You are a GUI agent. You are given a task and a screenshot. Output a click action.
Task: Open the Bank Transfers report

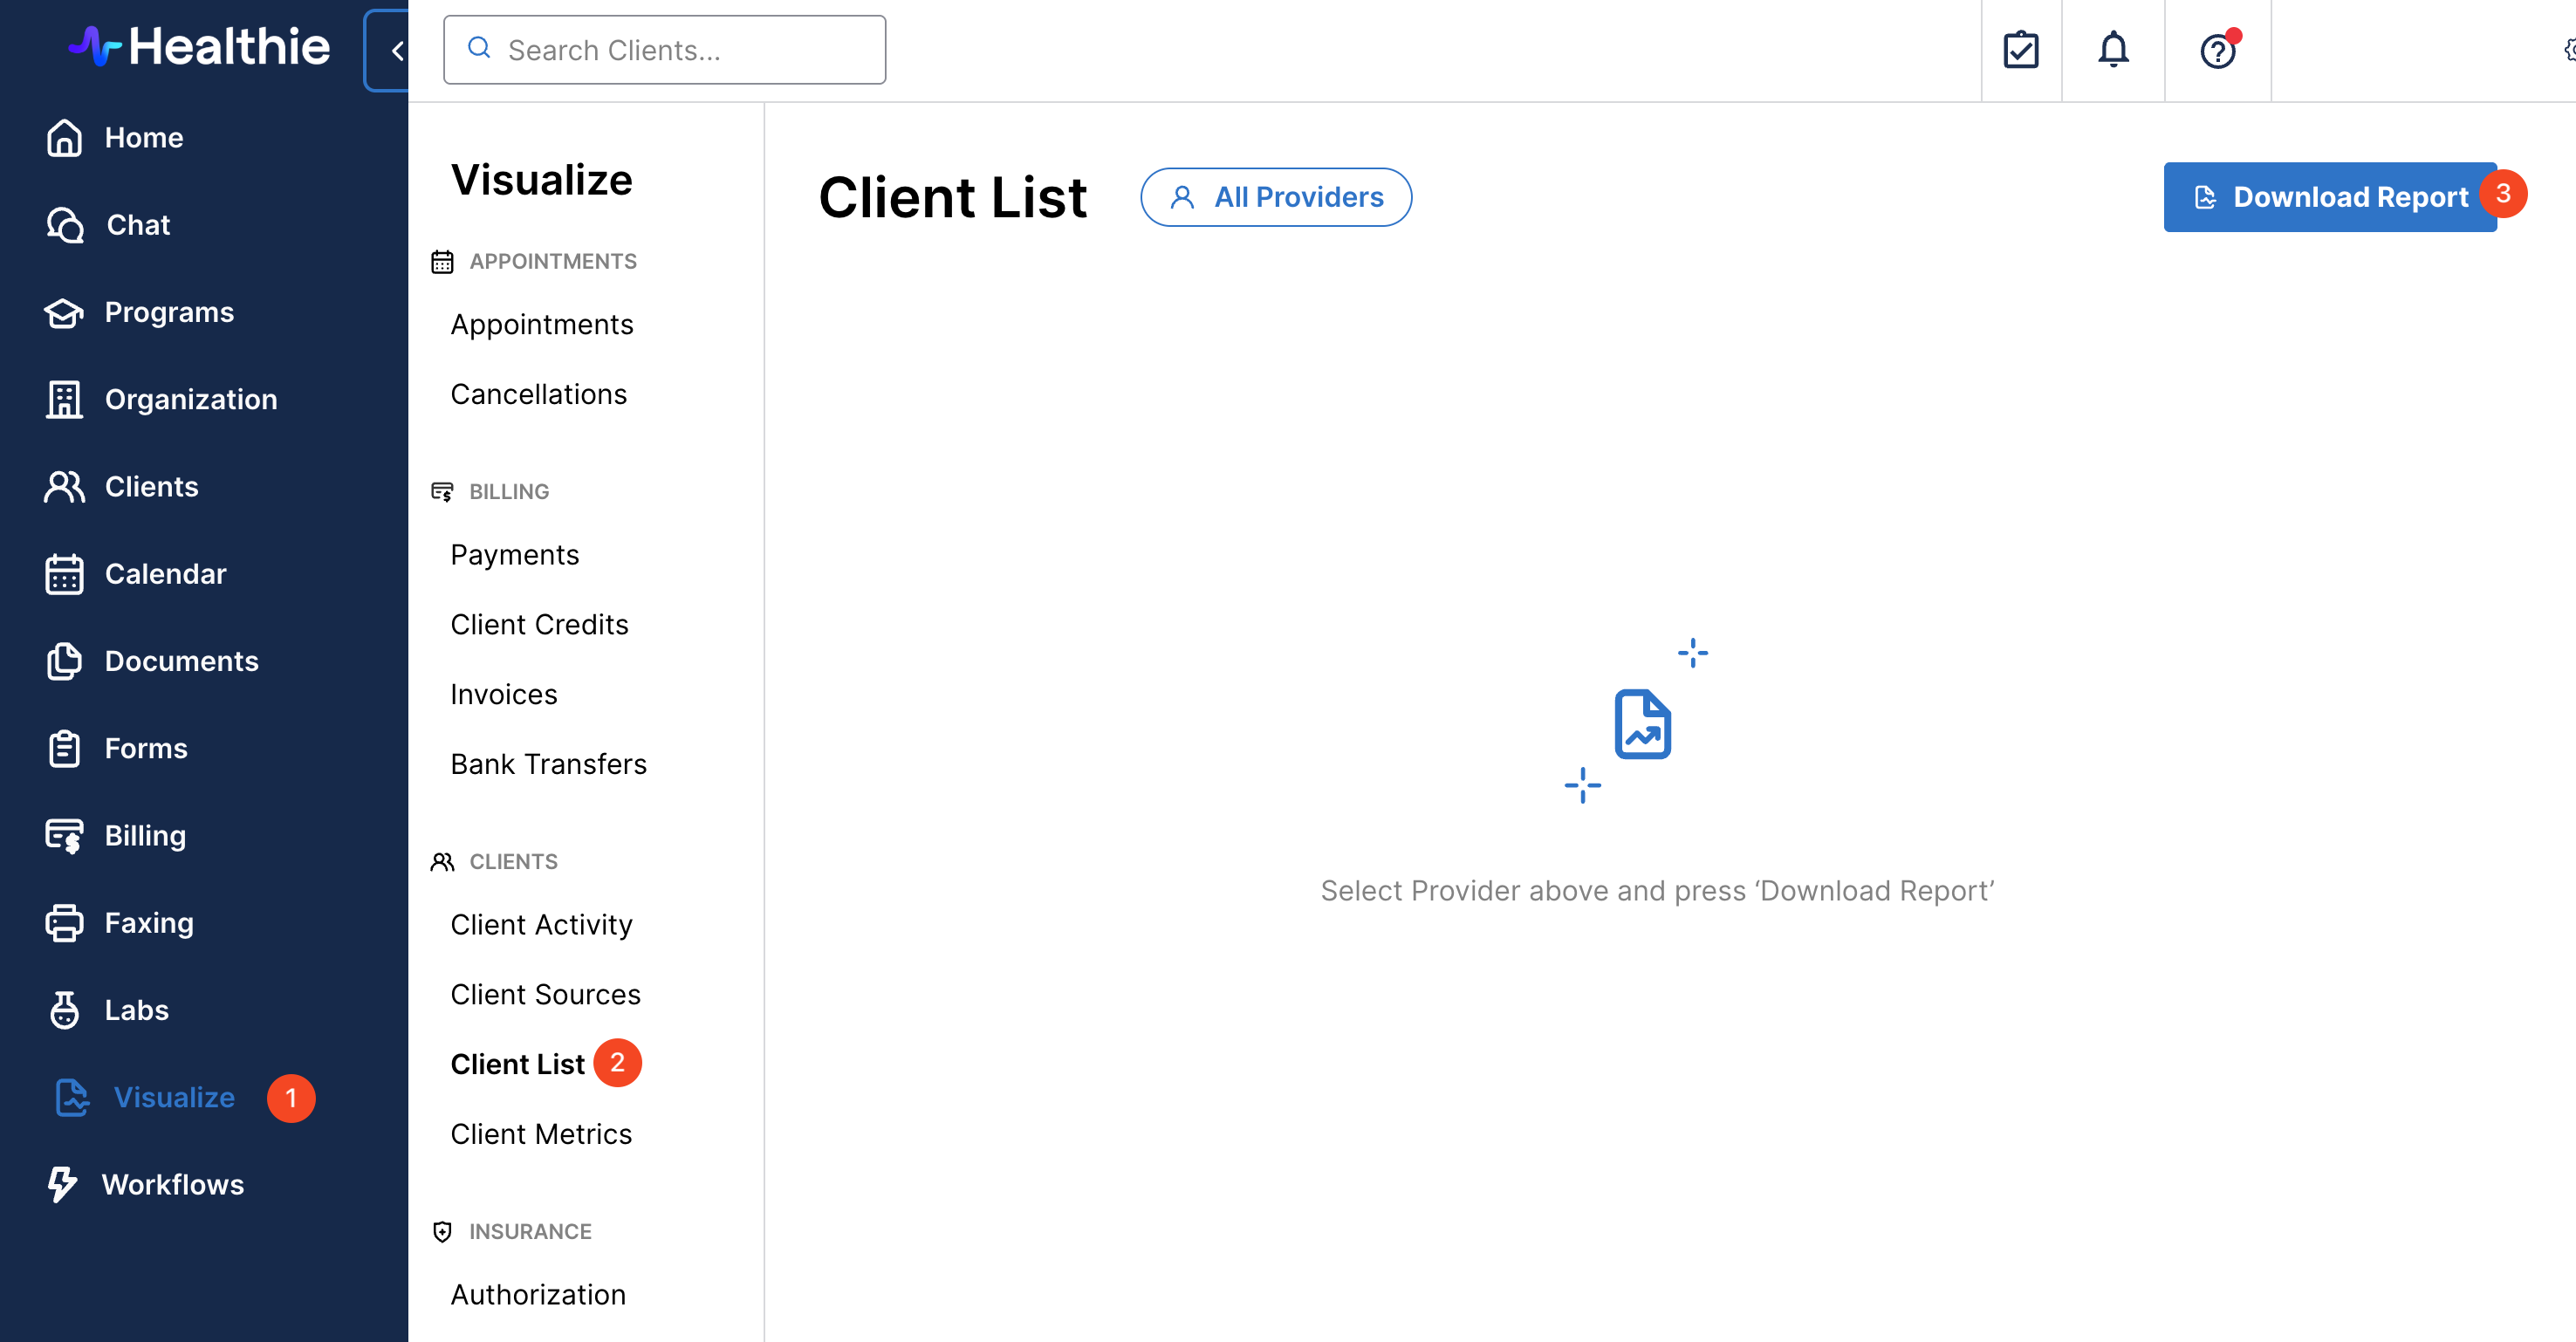(548, 764)
